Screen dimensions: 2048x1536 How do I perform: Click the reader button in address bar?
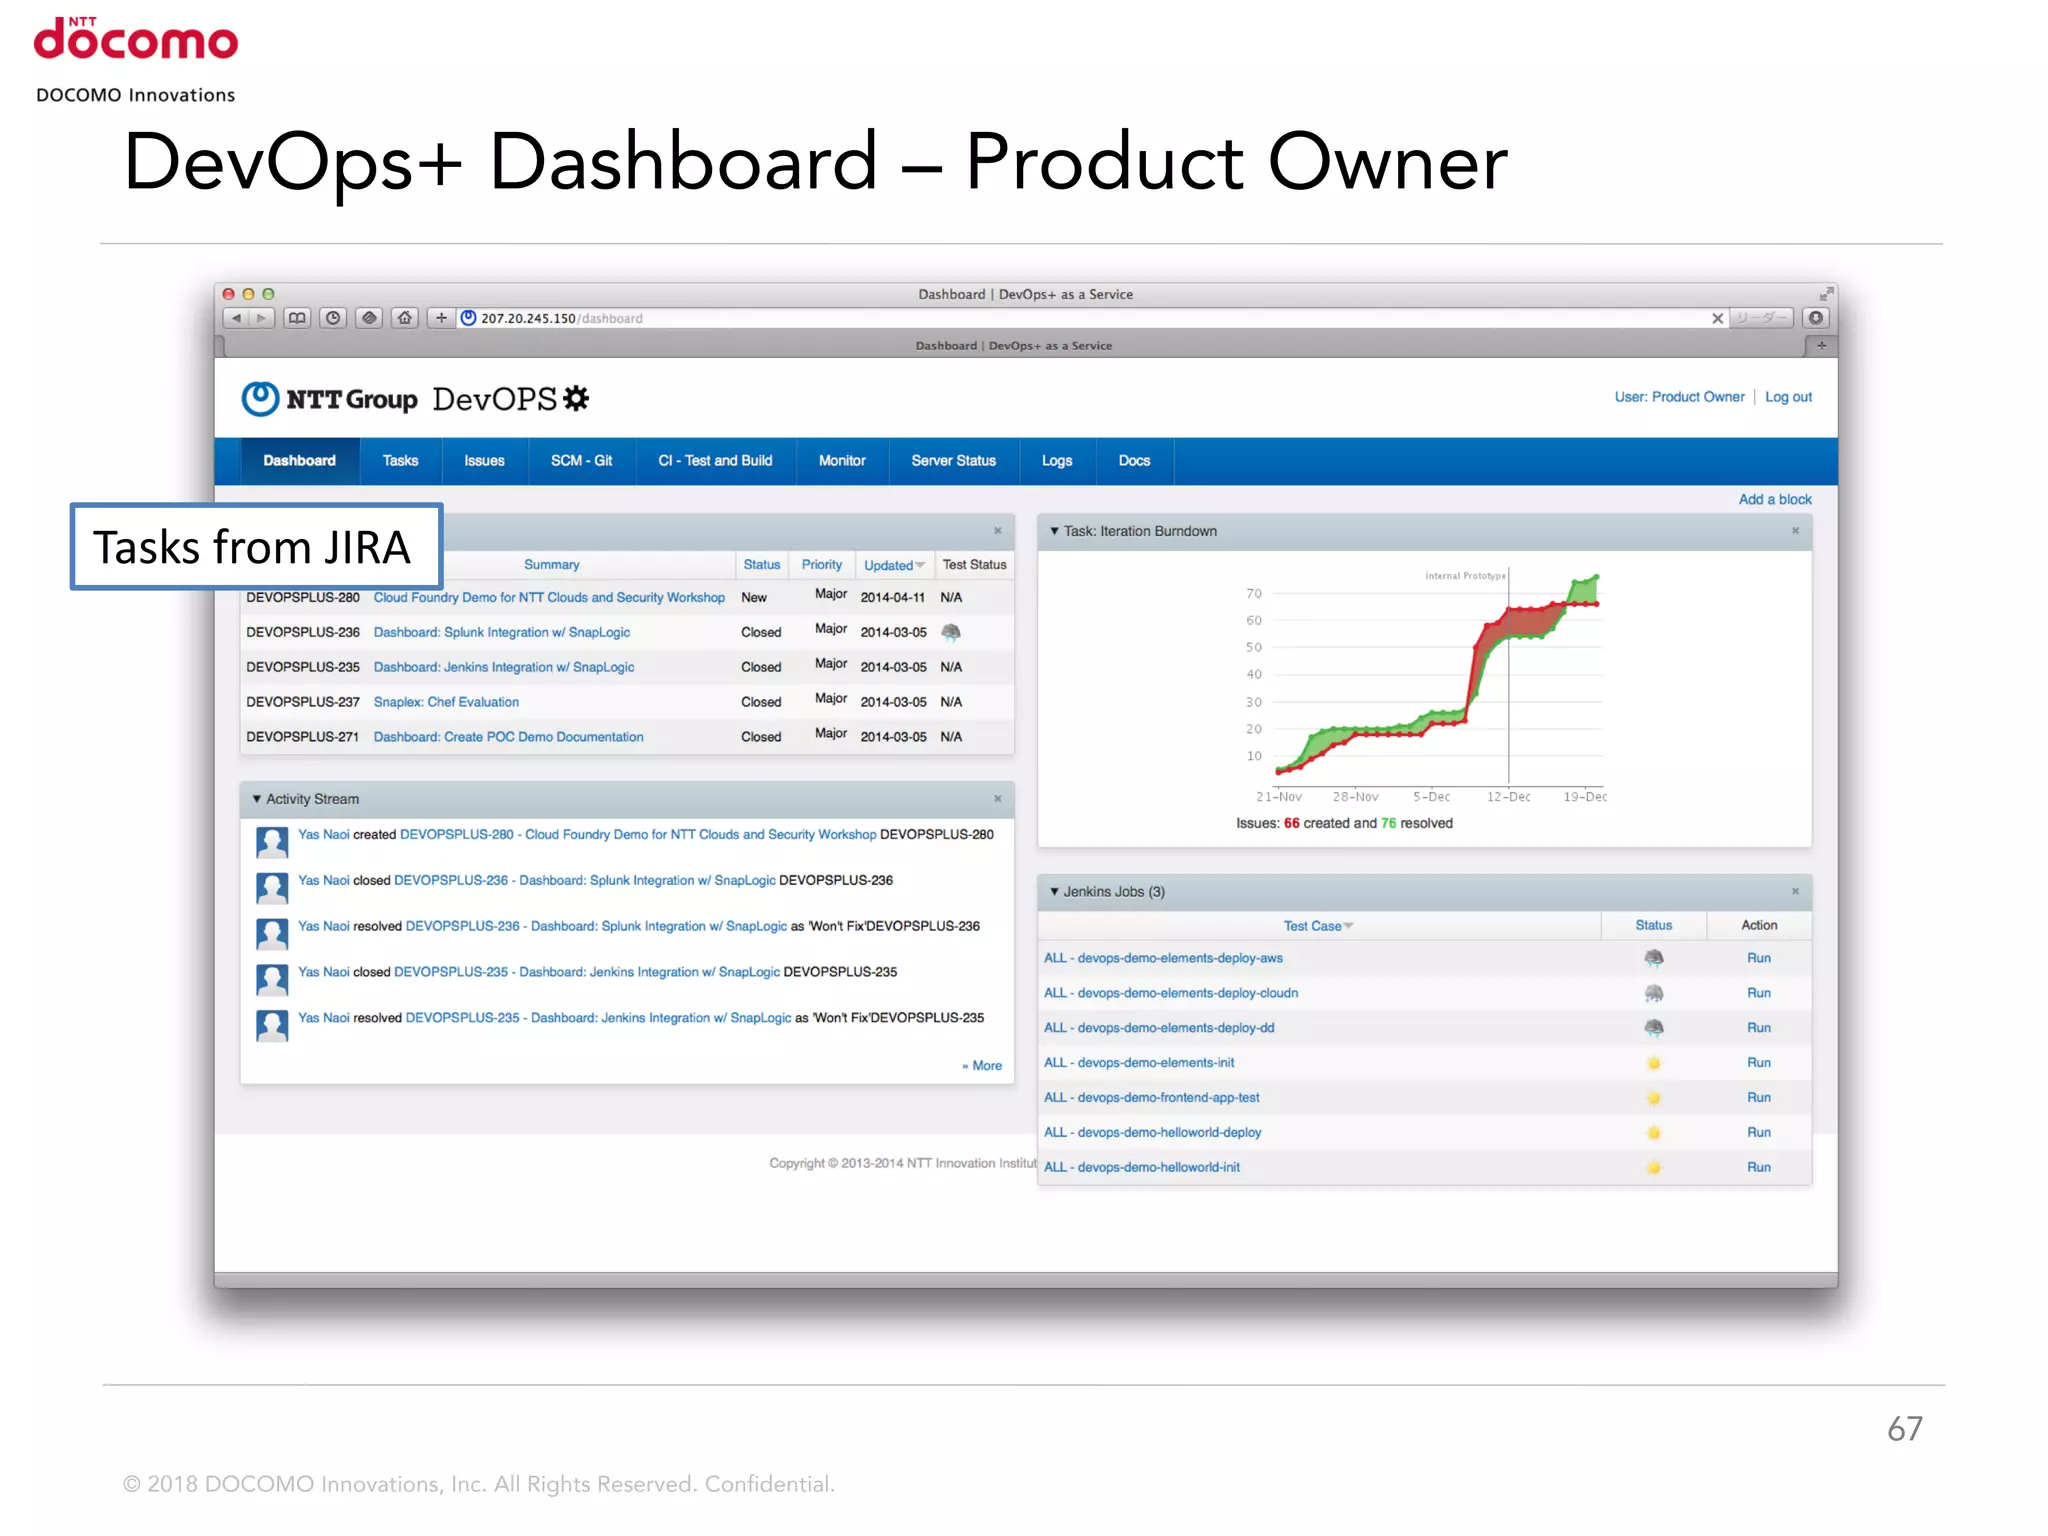click(x=1762, y=318)
